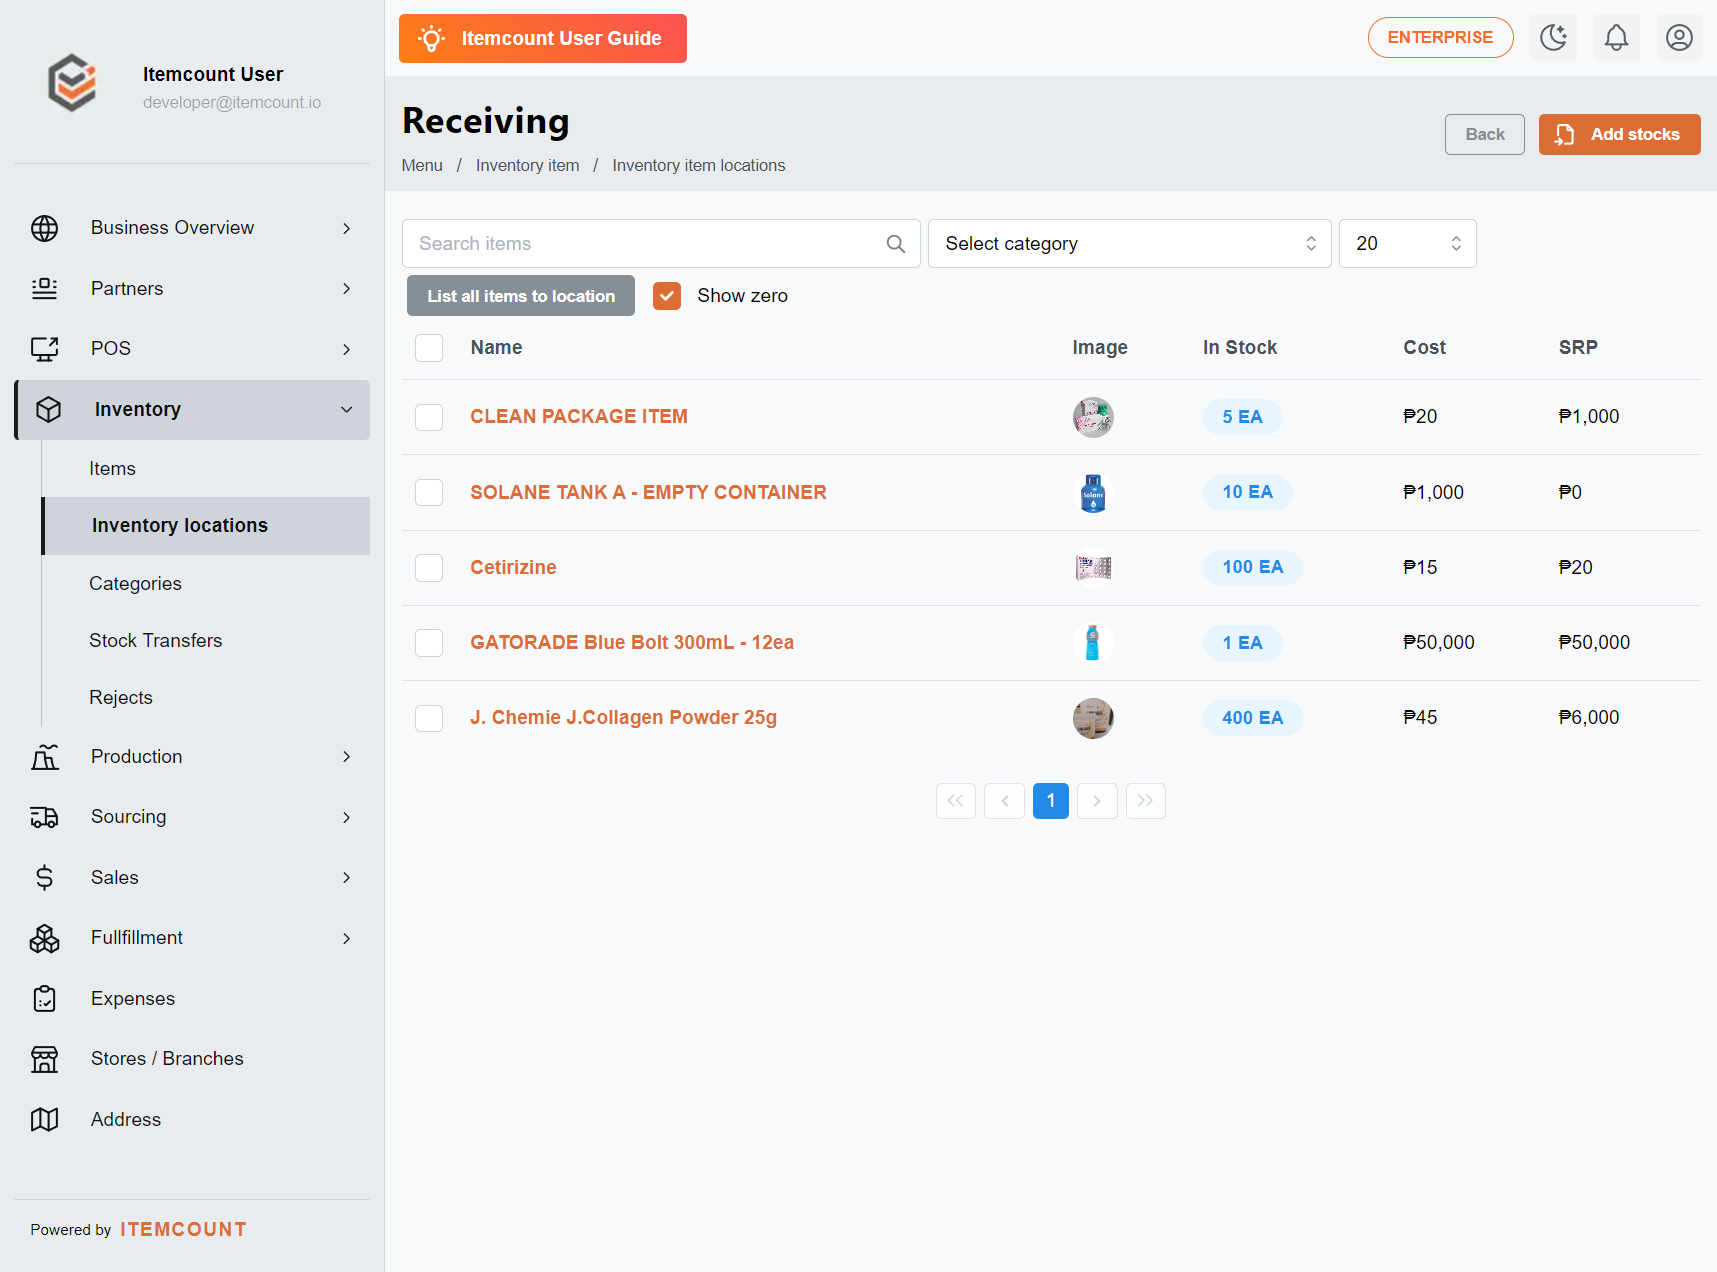Open the Cetirizine item link
Viewport: 1717px width, 1272px height.
[513, 567]
